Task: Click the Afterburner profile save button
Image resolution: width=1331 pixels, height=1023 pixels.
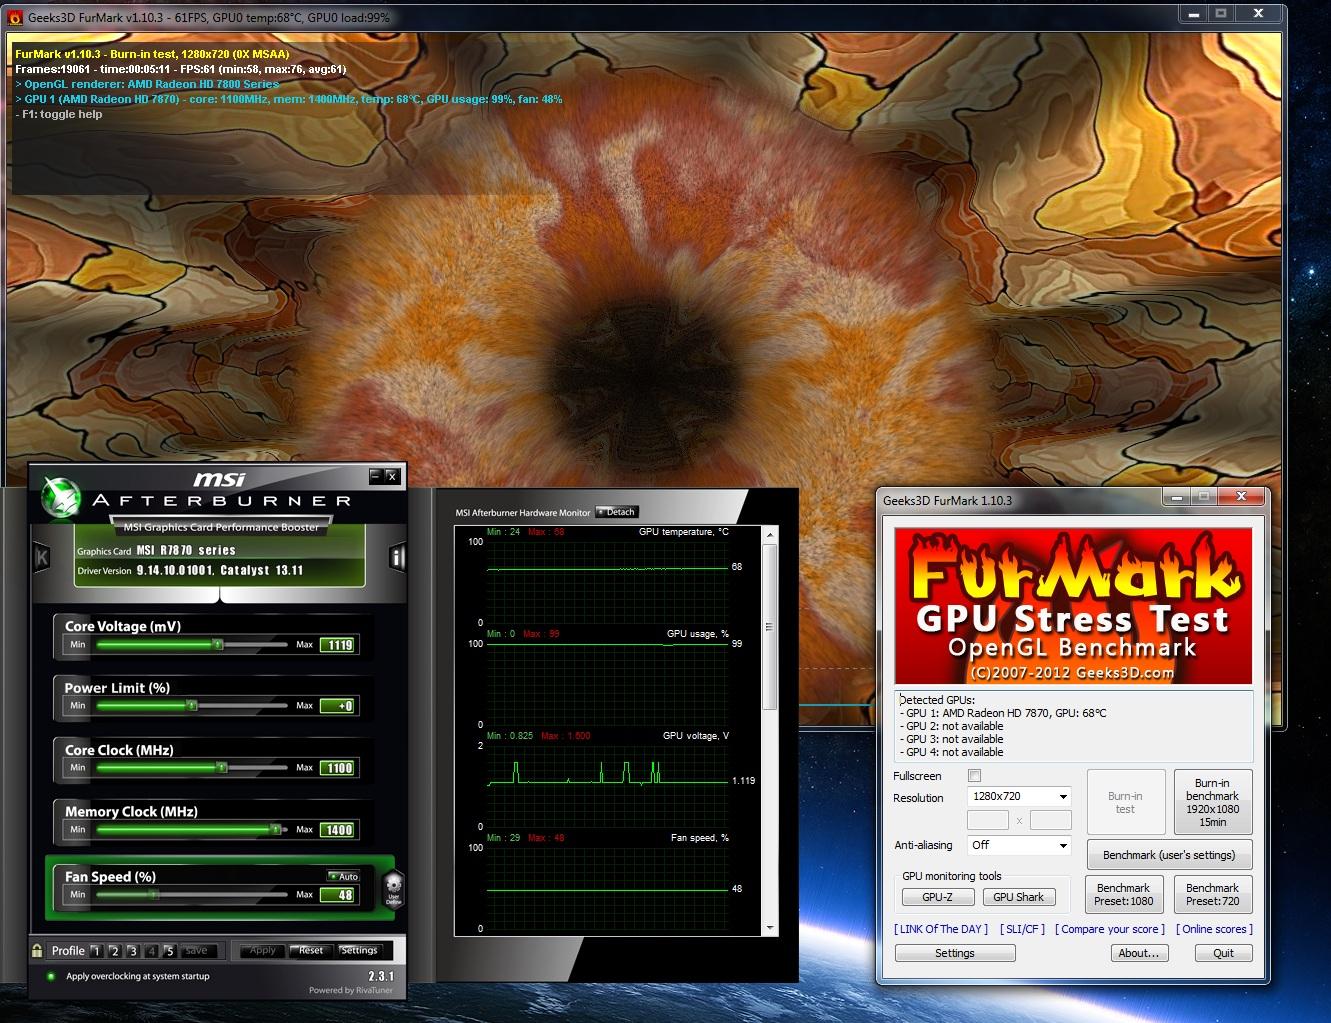Action: point(197,951)
